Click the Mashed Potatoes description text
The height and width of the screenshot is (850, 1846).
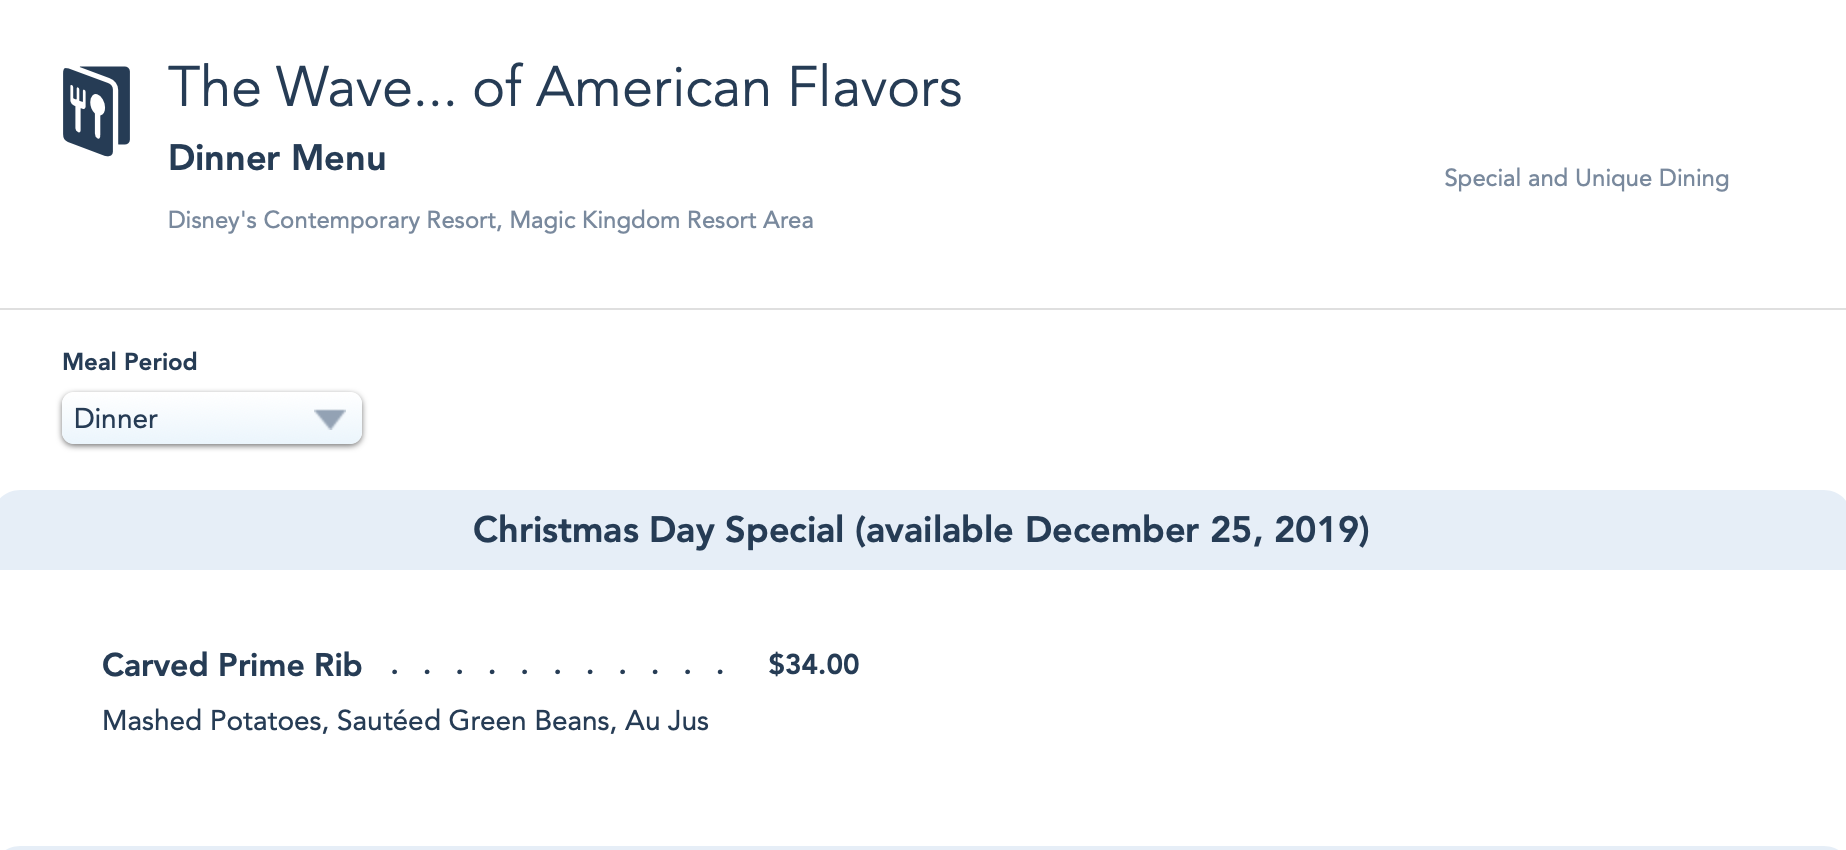click(212, 721)
